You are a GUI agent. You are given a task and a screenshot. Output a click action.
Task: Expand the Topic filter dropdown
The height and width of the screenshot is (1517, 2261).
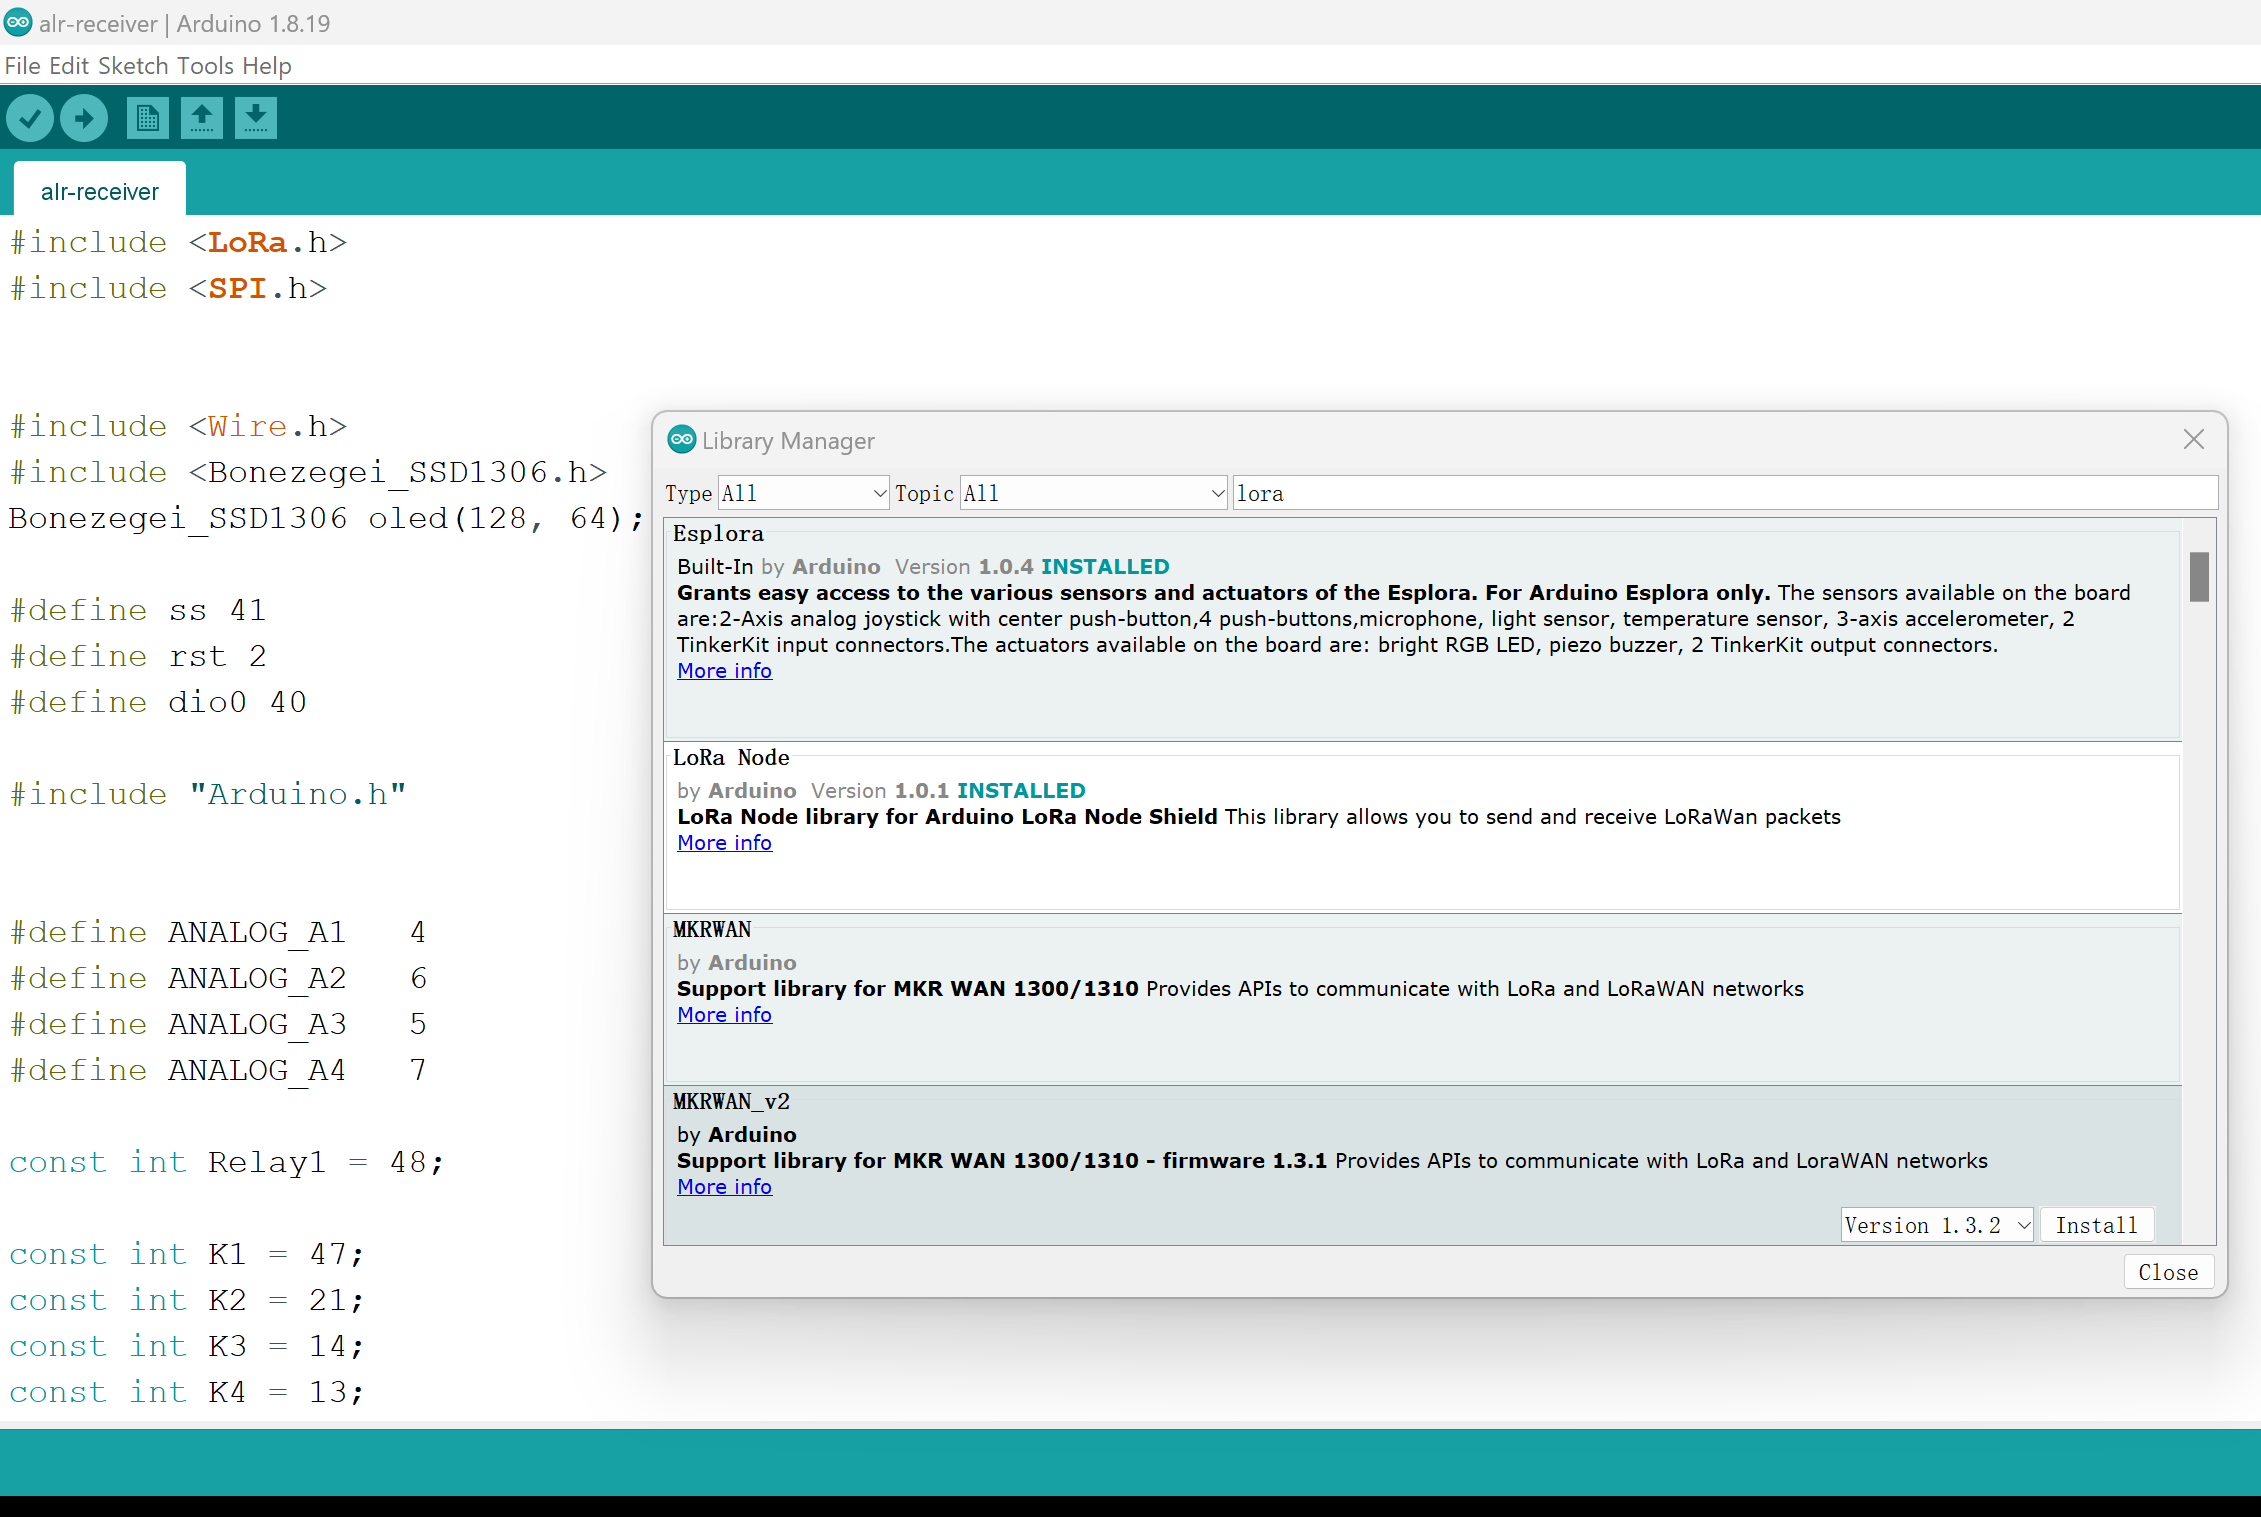pyautogui.click(x=1093, y=493)
